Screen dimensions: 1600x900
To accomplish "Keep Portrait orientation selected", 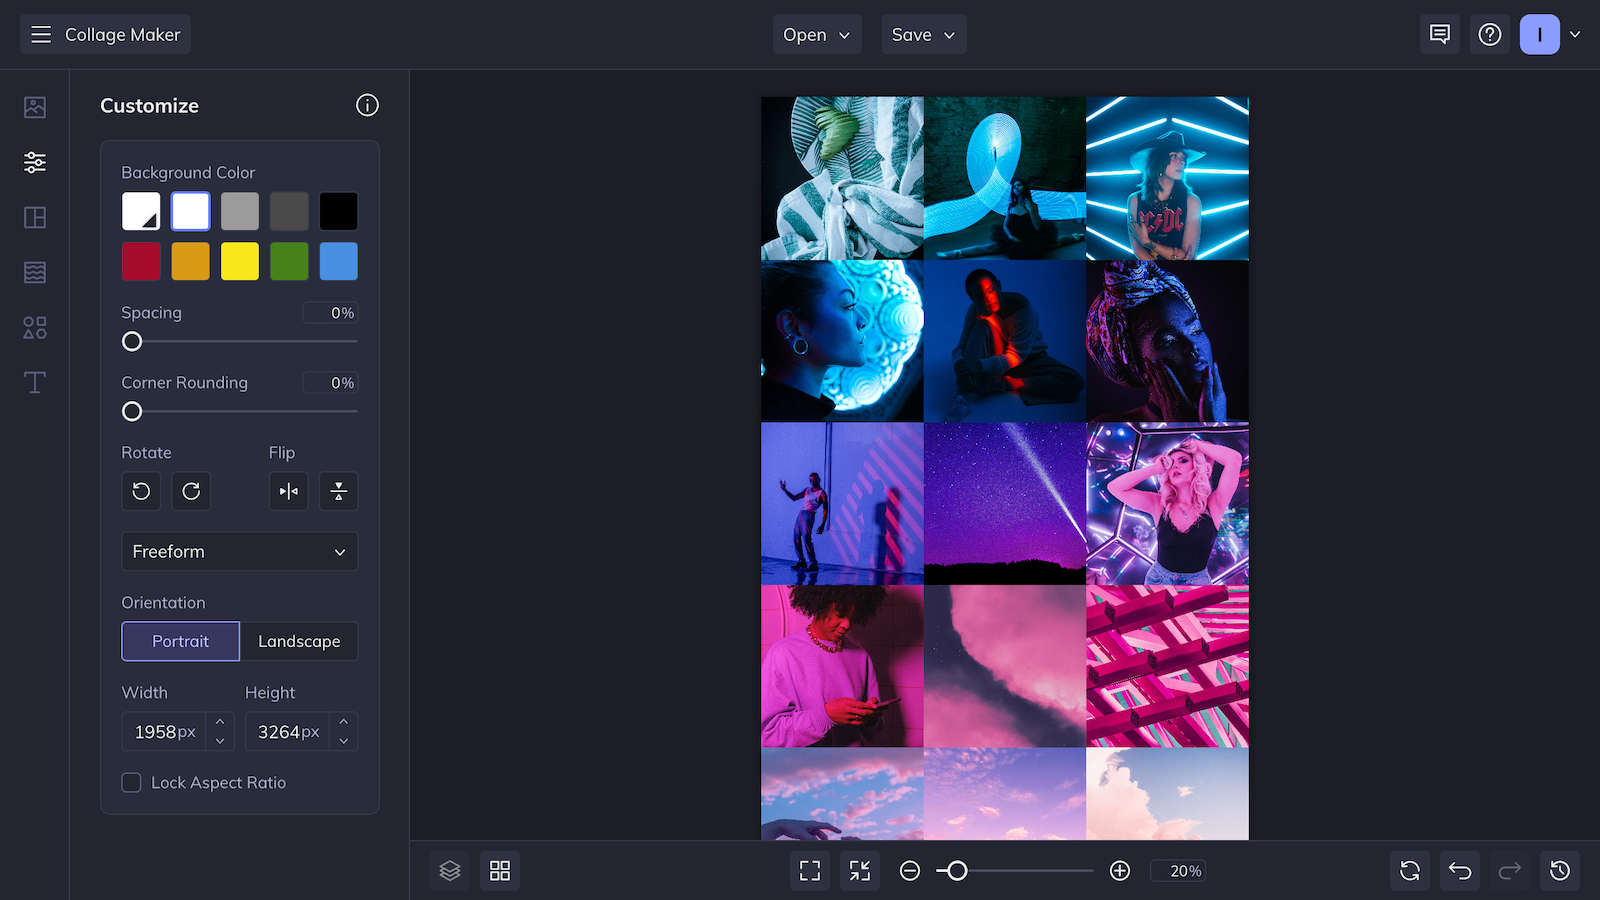I will (180, 641).
